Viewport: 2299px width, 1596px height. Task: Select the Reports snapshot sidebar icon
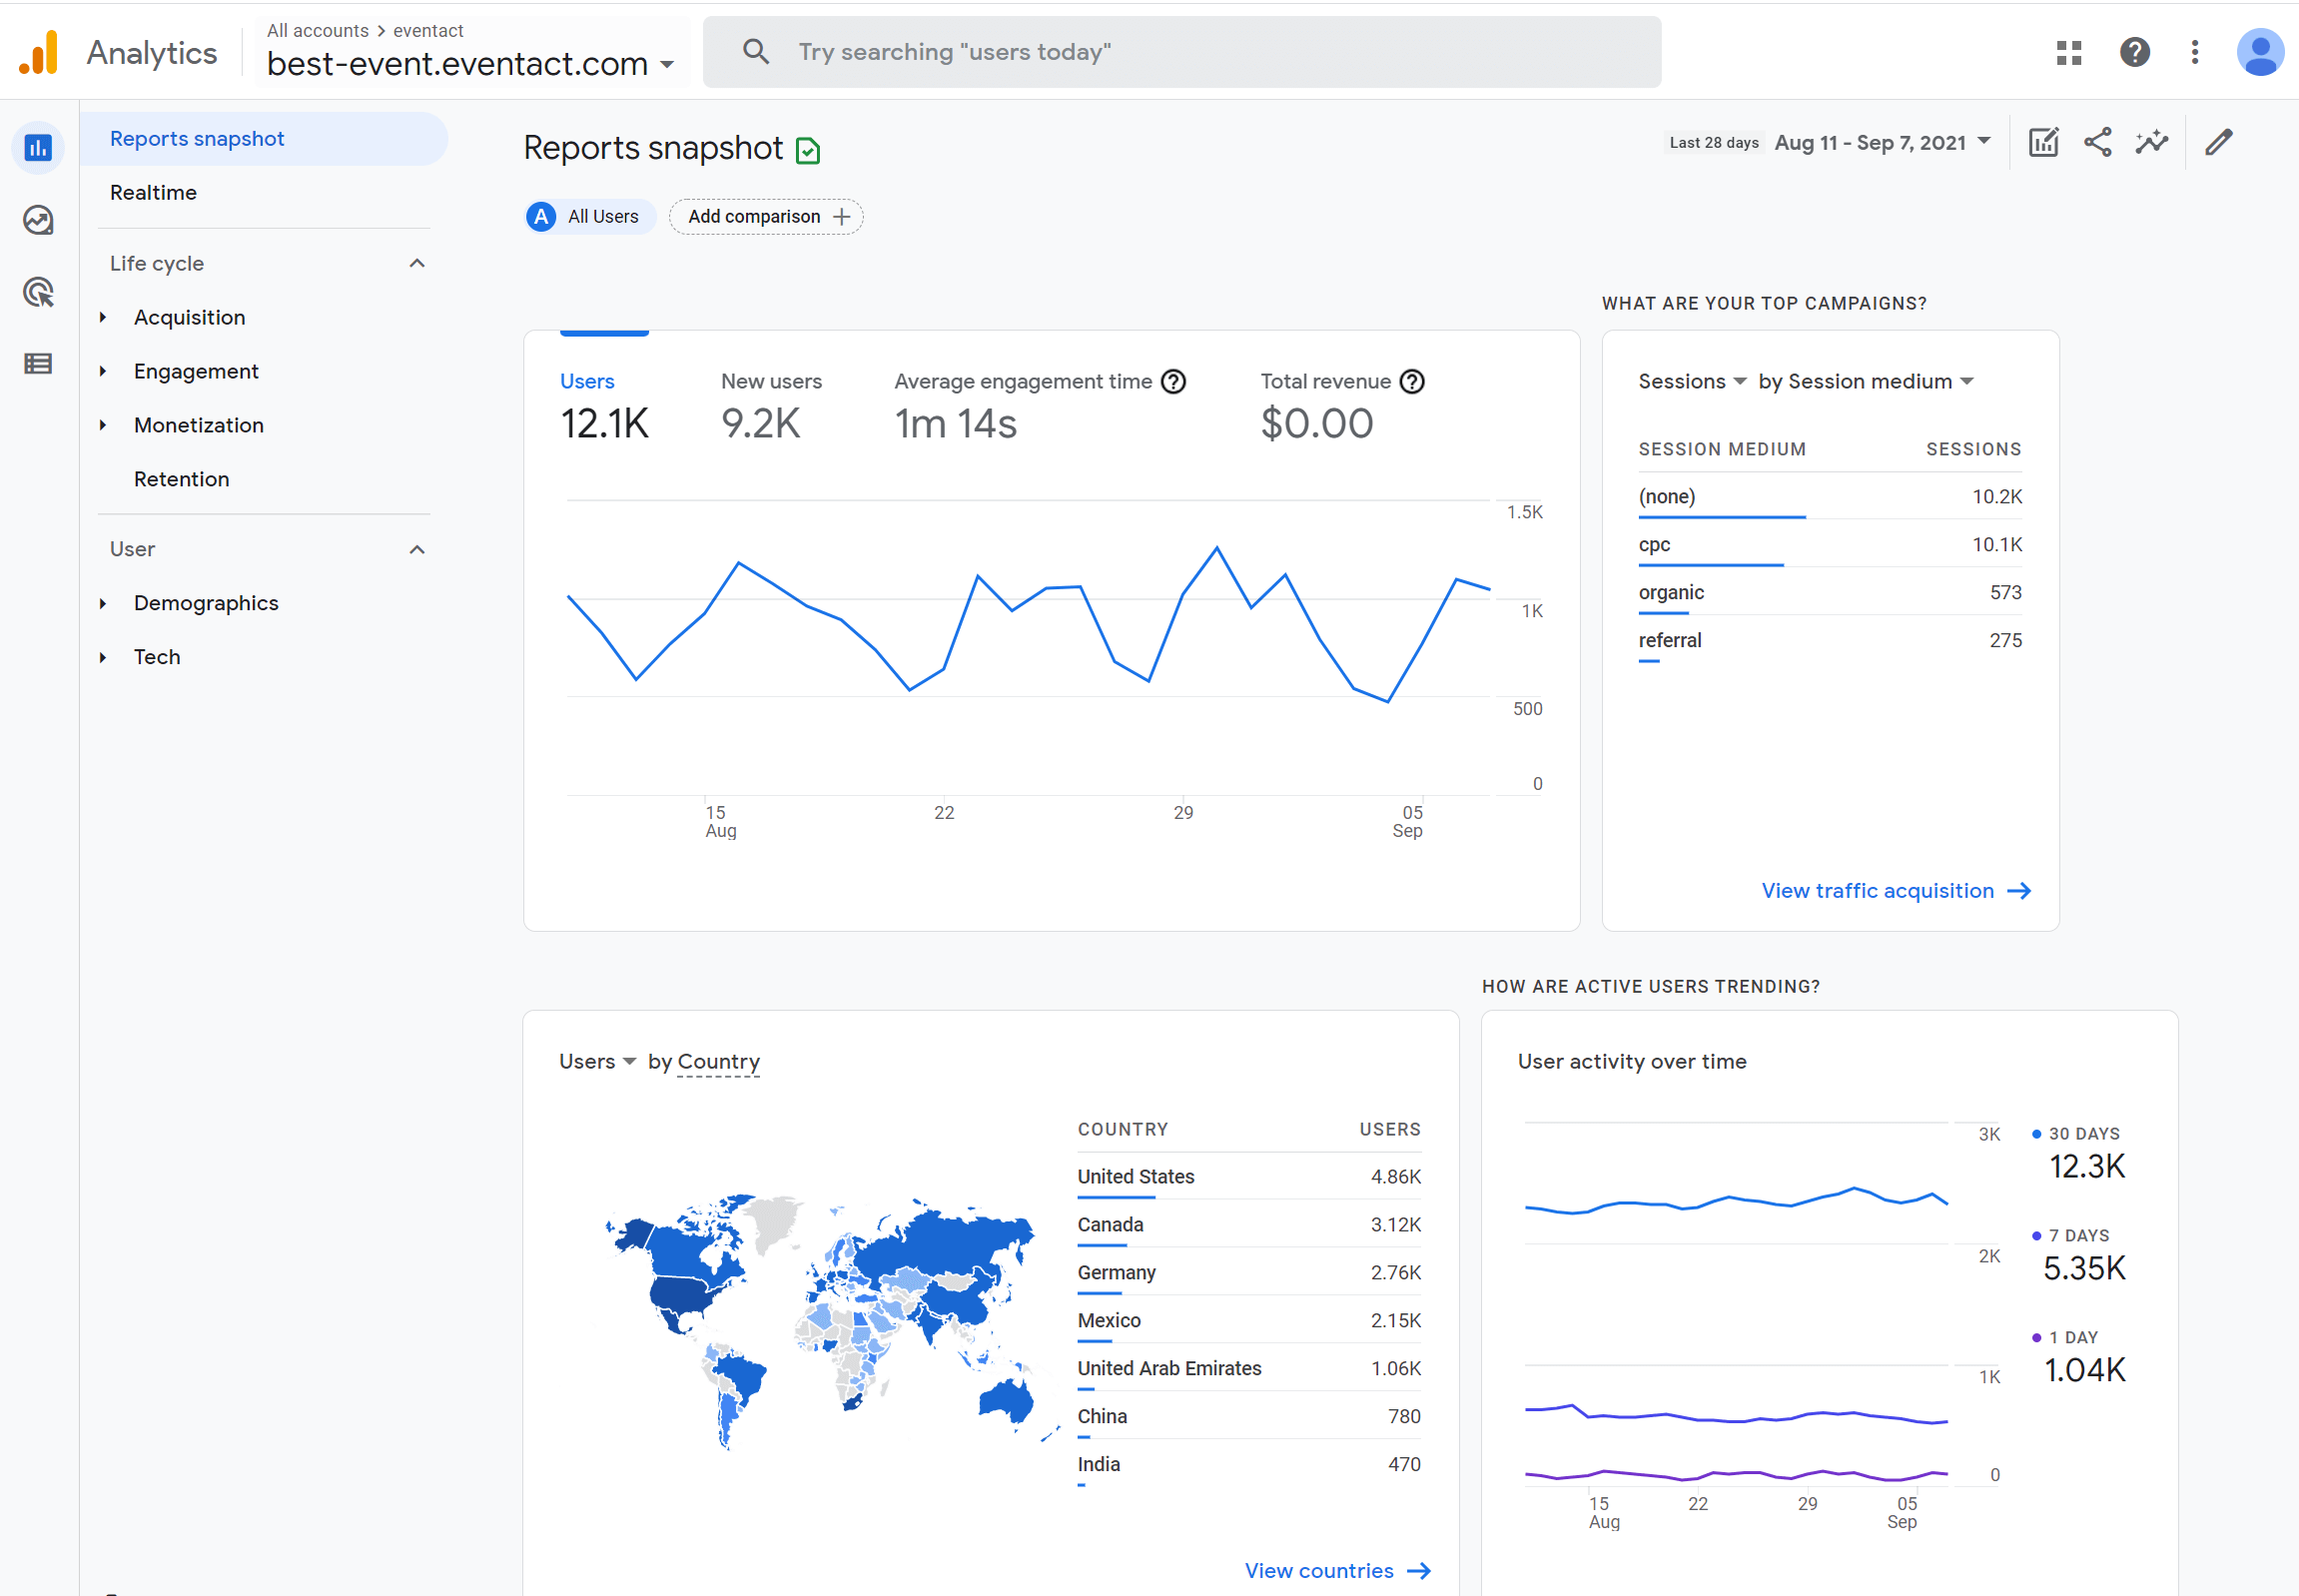[x=38, y=147]
